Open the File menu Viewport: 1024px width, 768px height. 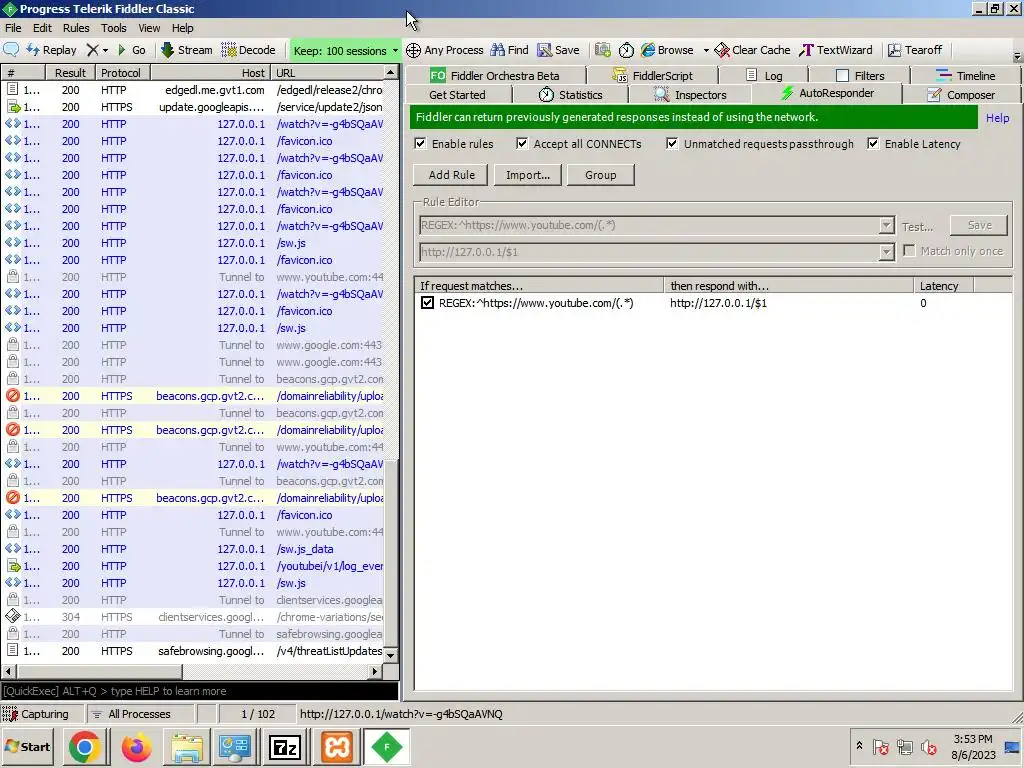tap(13, 28)
